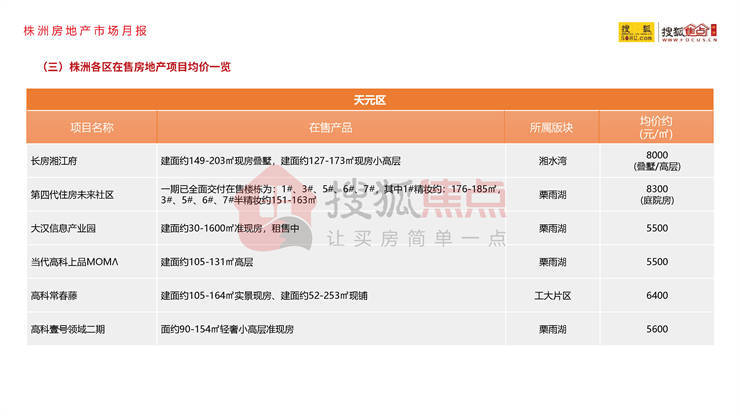Click the 项目名称 column header
The height and width of the screenshot is (416, 740).
click(92, 127)
